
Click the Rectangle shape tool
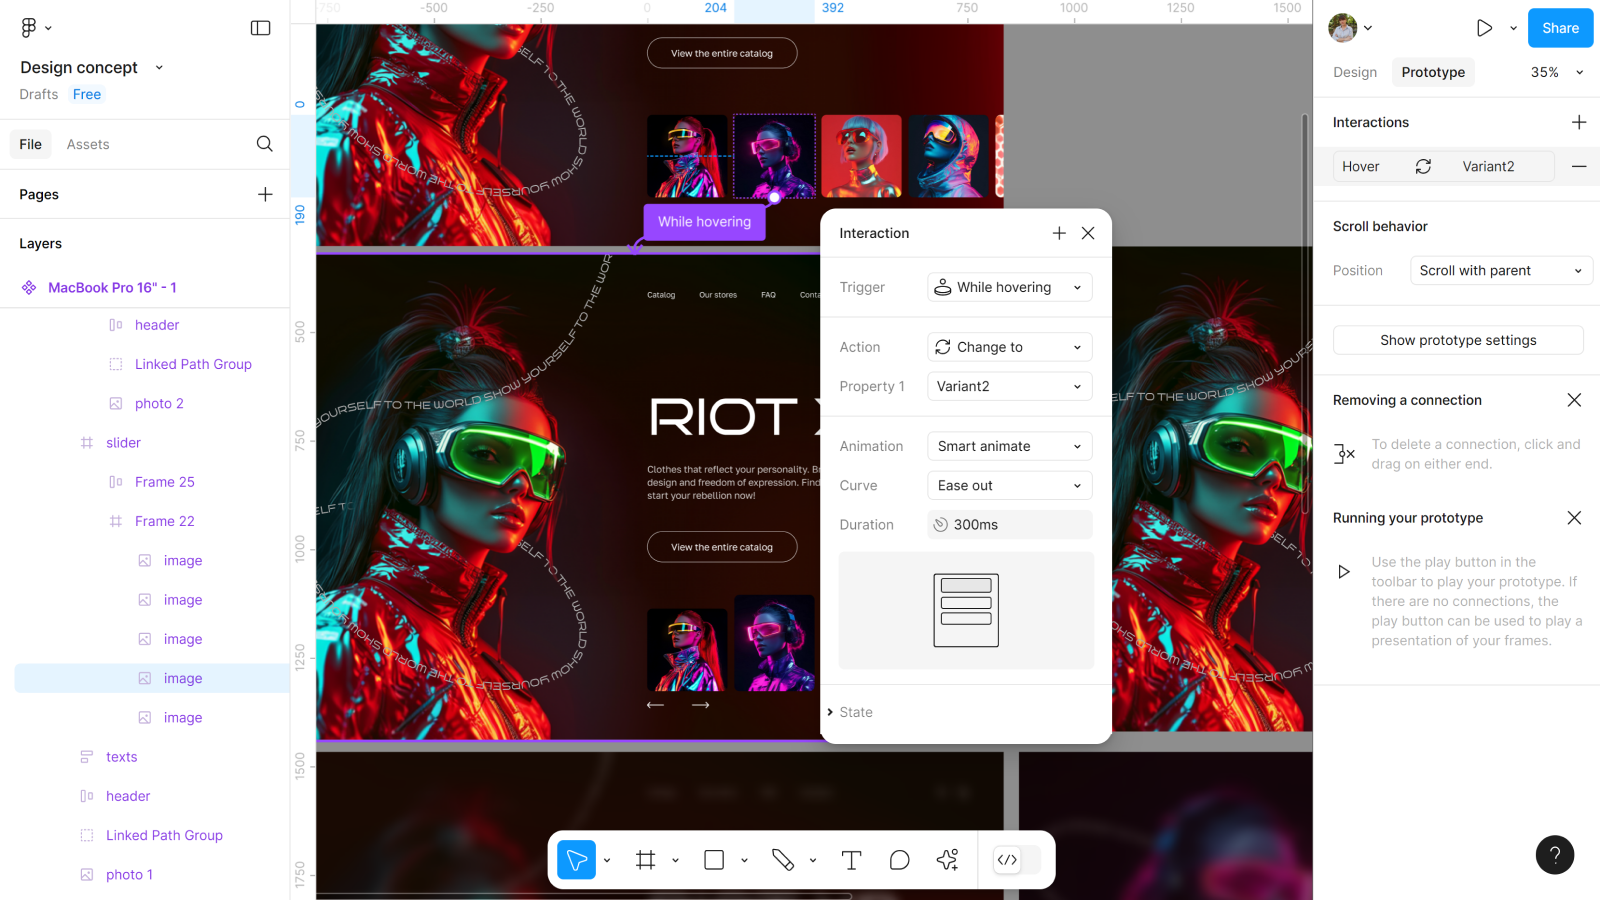point(714,860)
